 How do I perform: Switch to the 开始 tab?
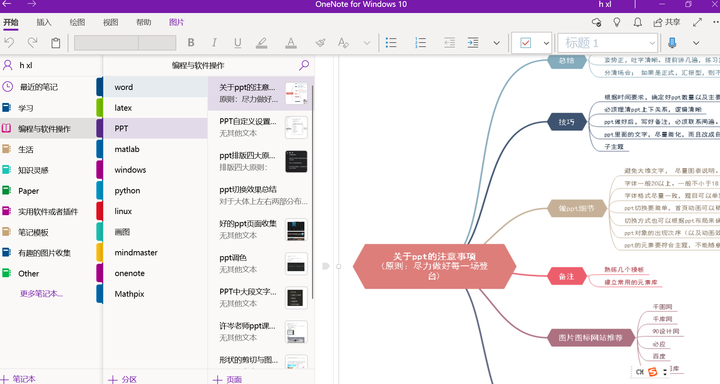click(x=11, y=22)
